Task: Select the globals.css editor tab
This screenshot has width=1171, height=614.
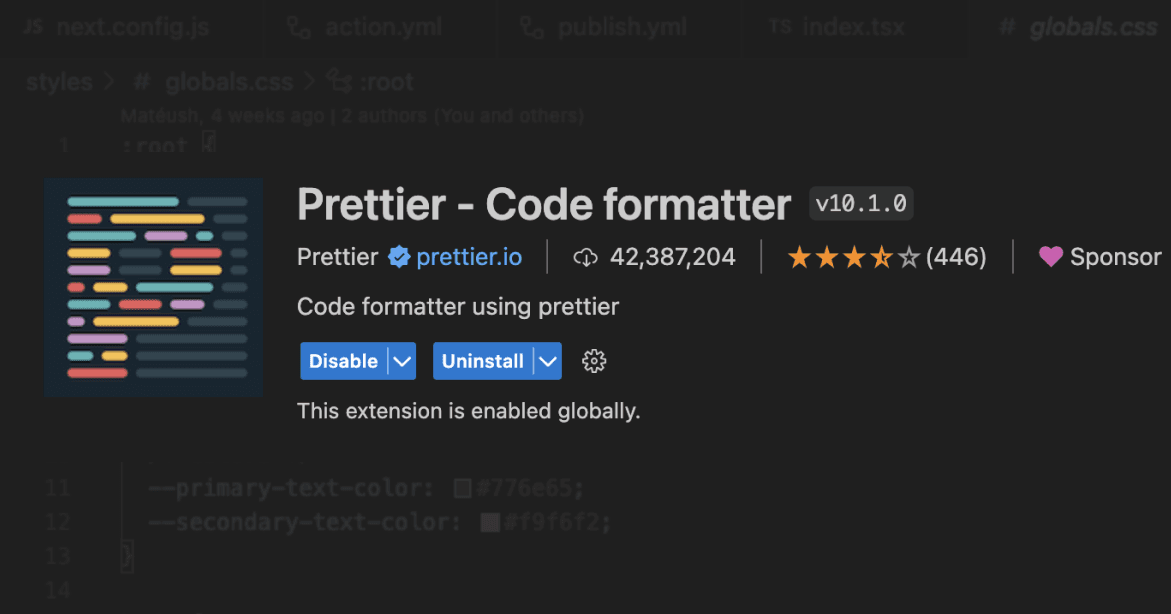Action: (1092, 27)
